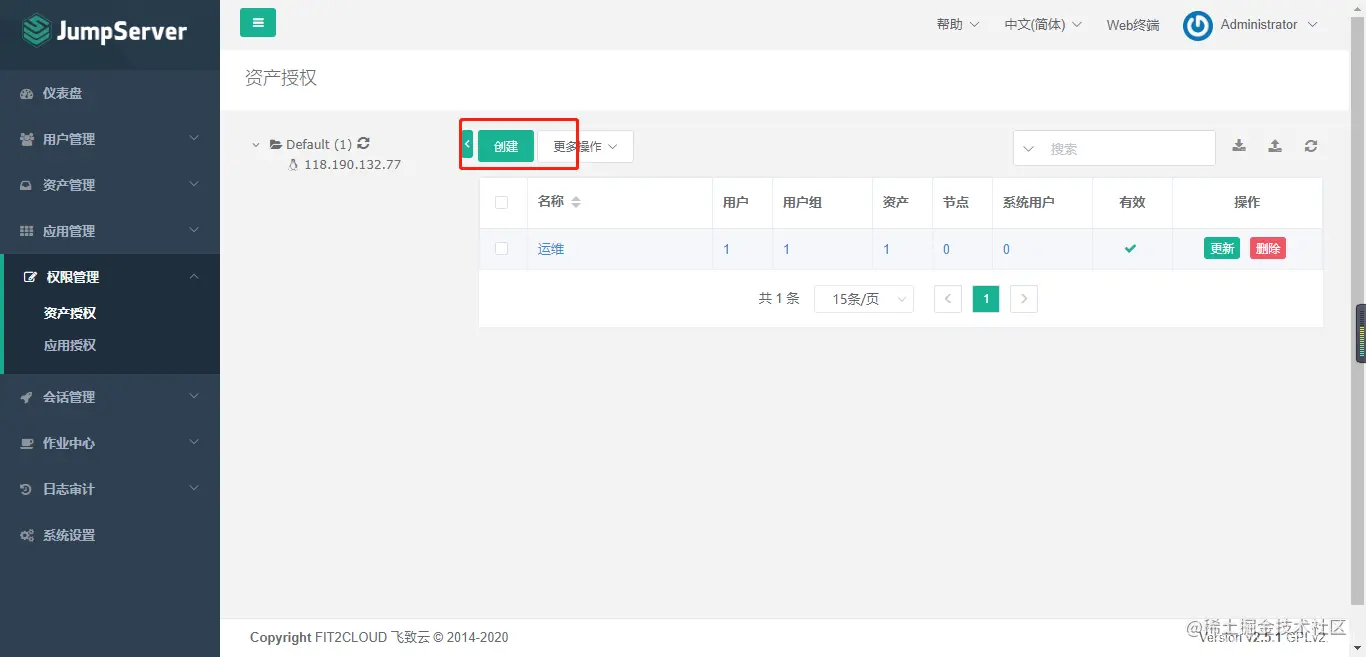The width and height of the screenshot is (1366, 657).
Task: Click the 资产管理 inbox icon
Action: tap(27, 186)
